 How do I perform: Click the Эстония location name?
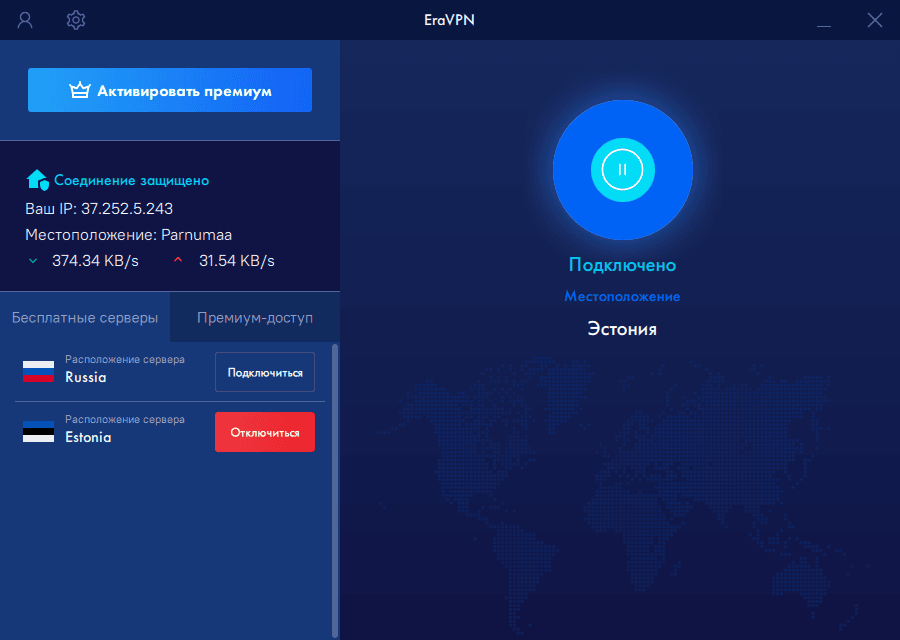622,329
